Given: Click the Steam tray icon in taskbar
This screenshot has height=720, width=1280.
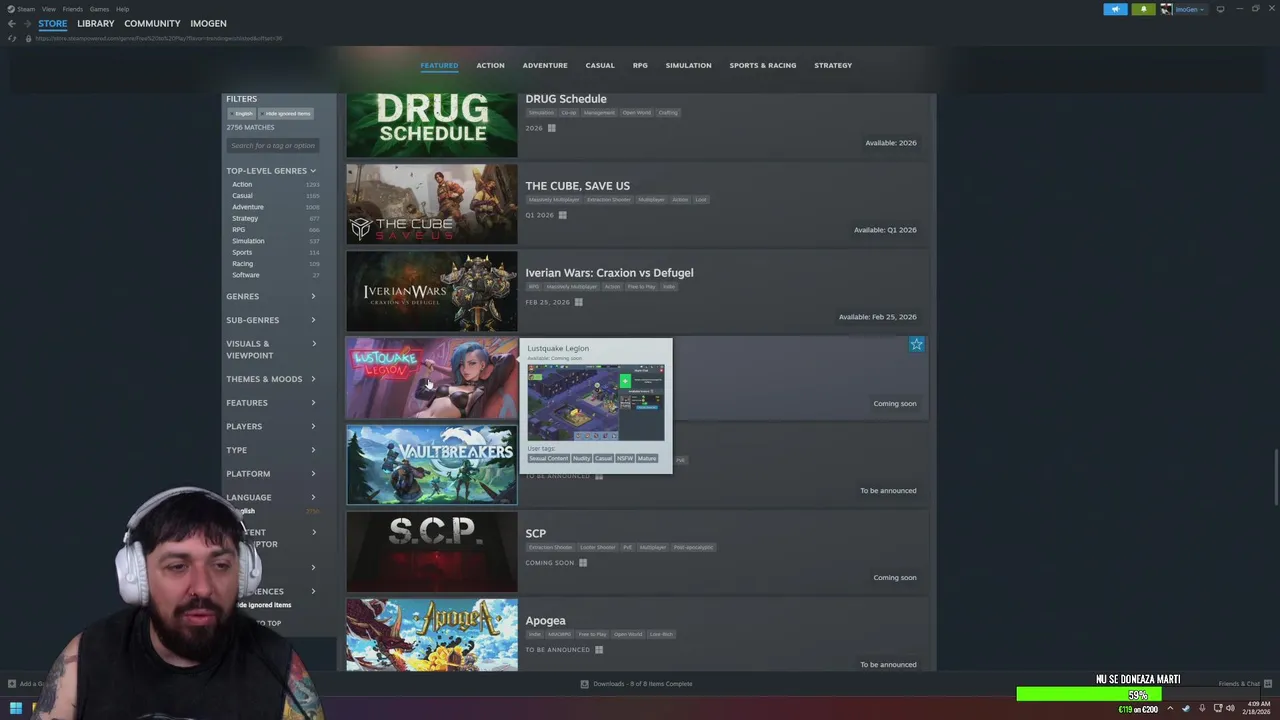Looking at the screenshot, I should (1186, 709).
